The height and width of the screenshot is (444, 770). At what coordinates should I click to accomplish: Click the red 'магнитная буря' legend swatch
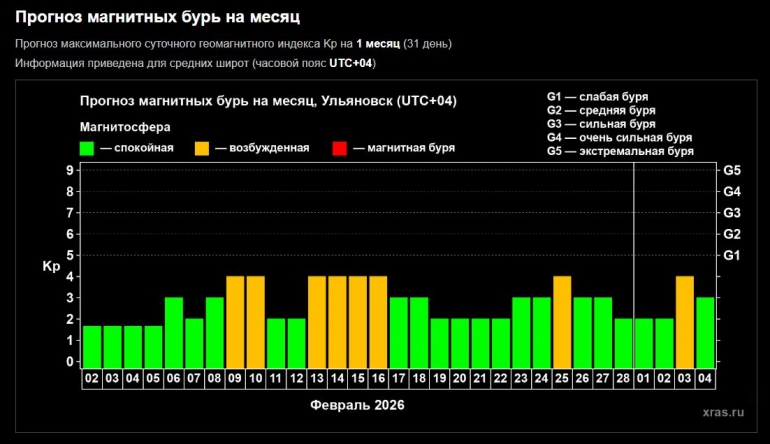(x=339, y=148)
